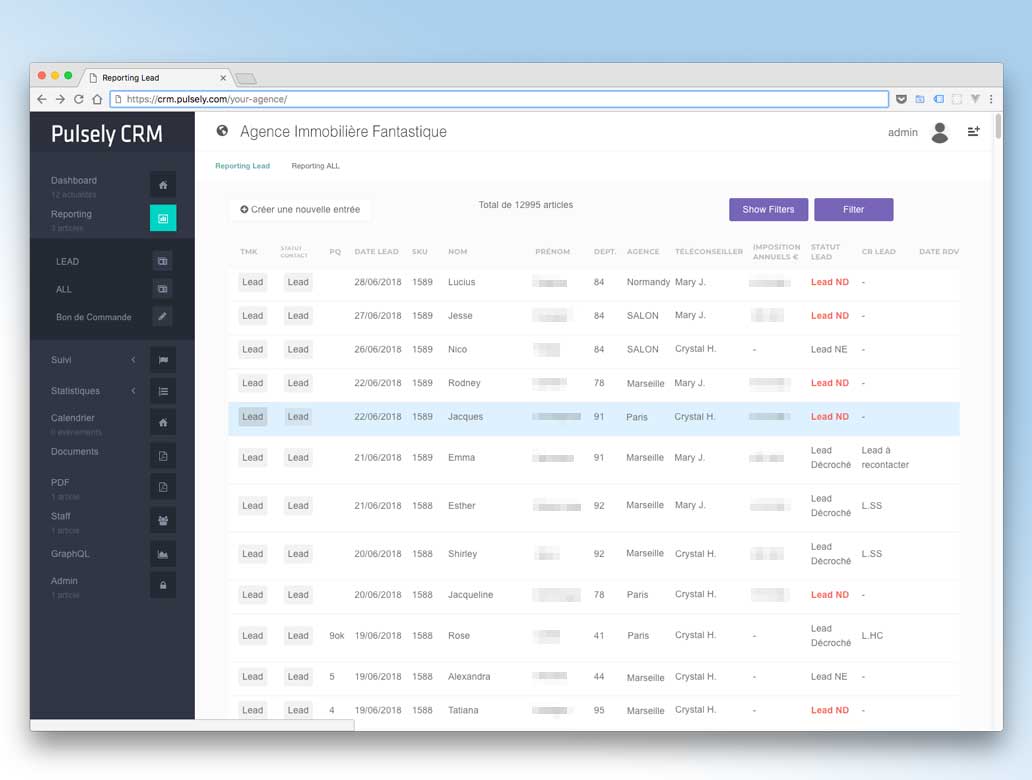
Task: Select the LEAD sidebar submenu item
Action: pyautogui.click(x=67, y=261)
